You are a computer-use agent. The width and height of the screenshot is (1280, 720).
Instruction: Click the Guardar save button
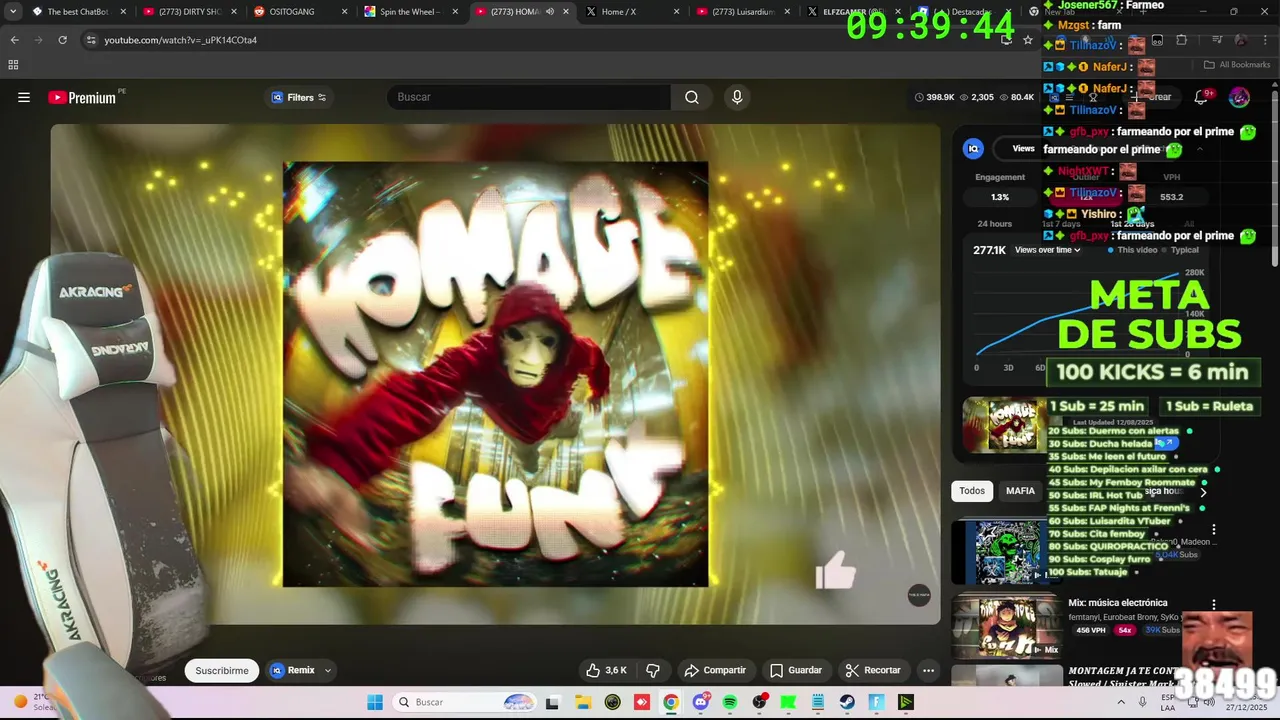point(796,671)
